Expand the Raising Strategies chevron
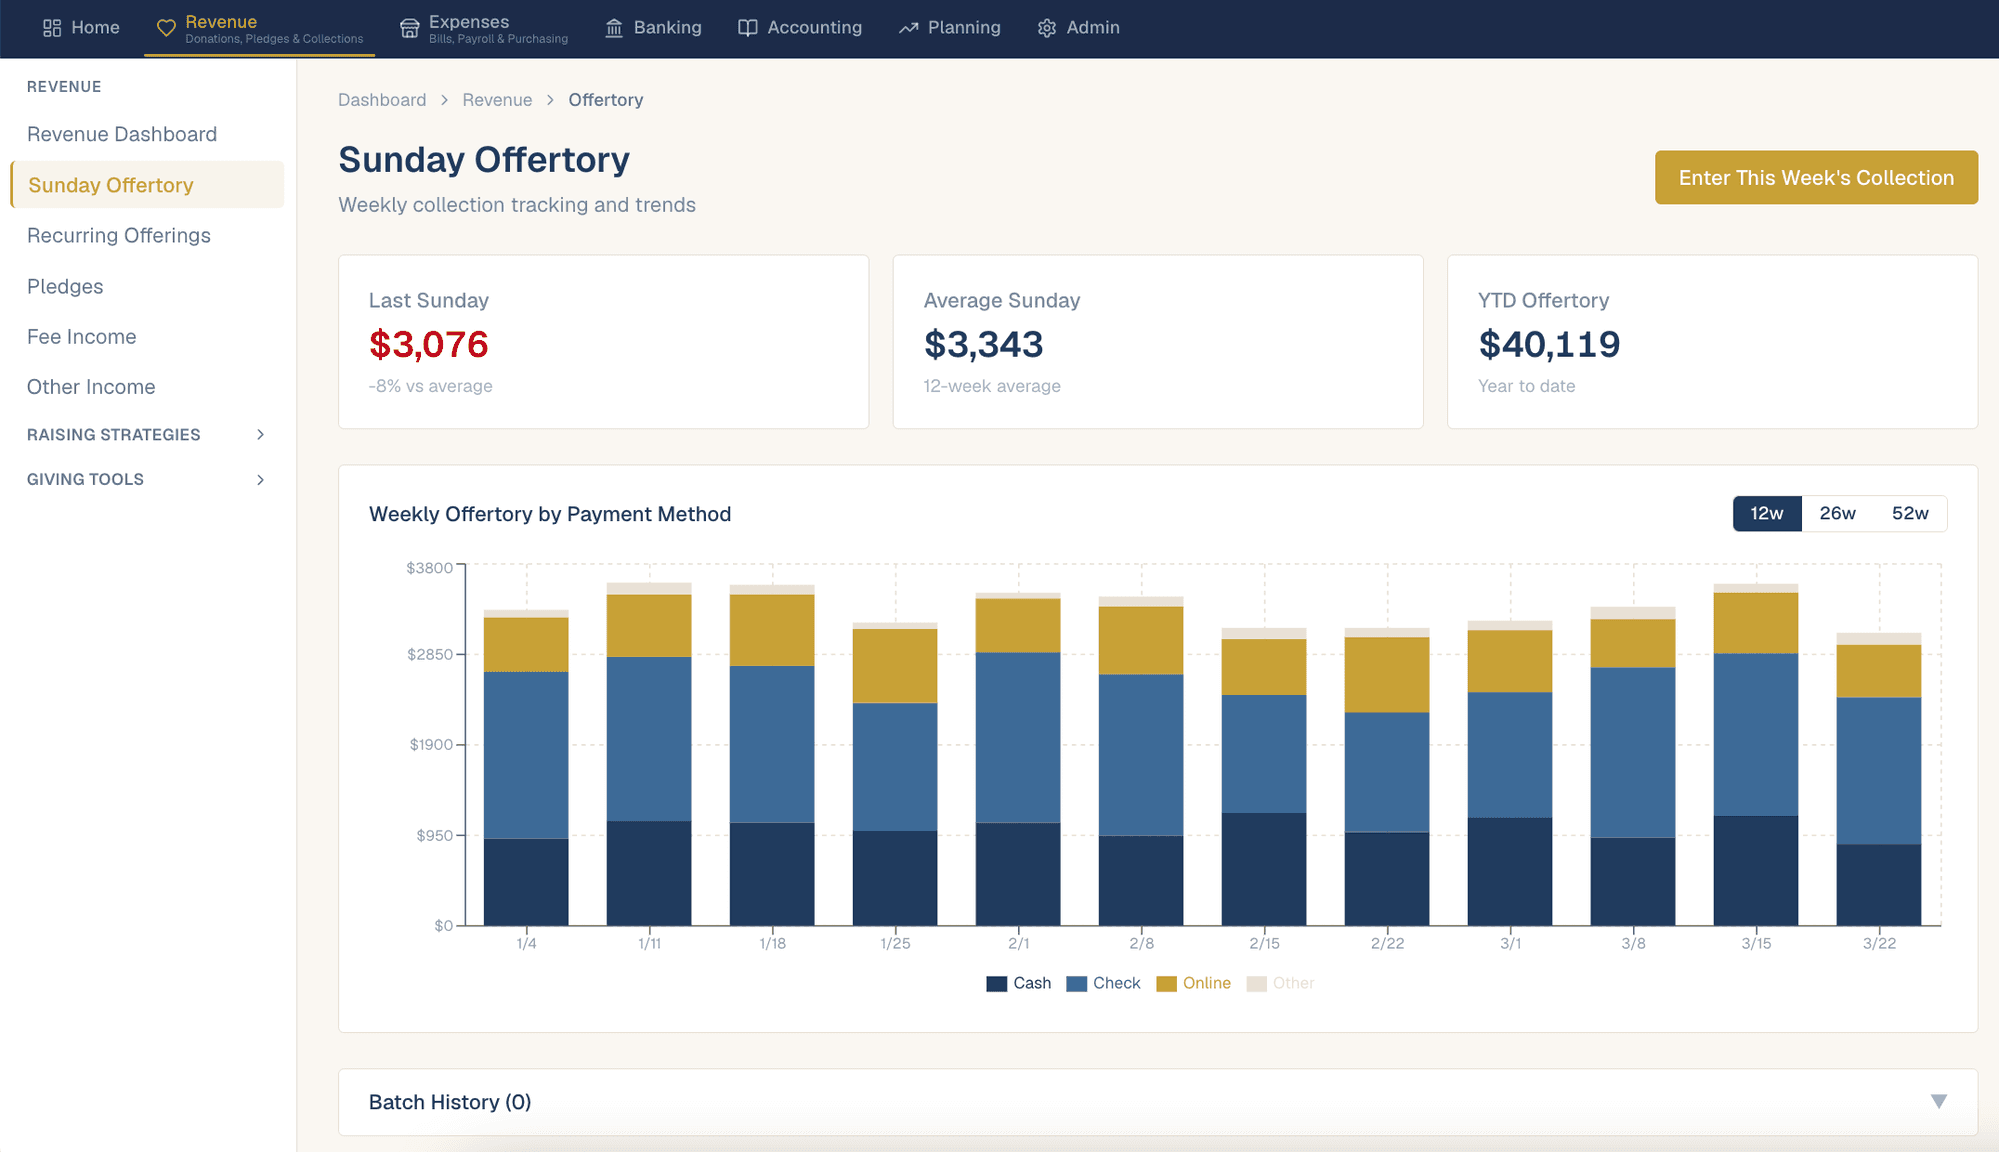This screenshot has width=1999, height=1152. (x=260, y=434)
